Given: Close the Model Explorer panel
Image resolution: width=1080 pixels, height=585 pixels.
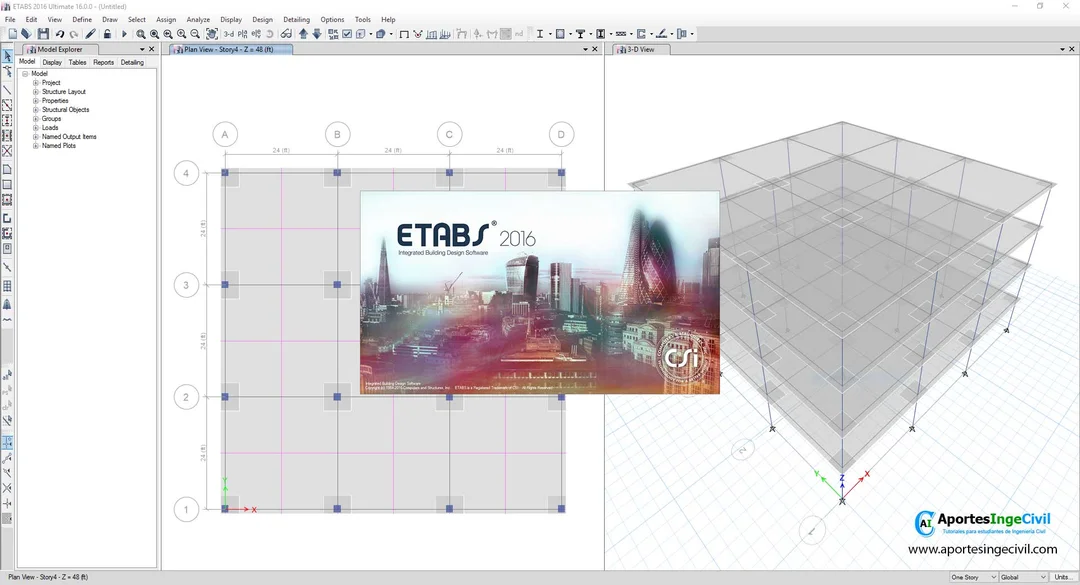Looking at the screenshot, I should [x=152, y=50].
